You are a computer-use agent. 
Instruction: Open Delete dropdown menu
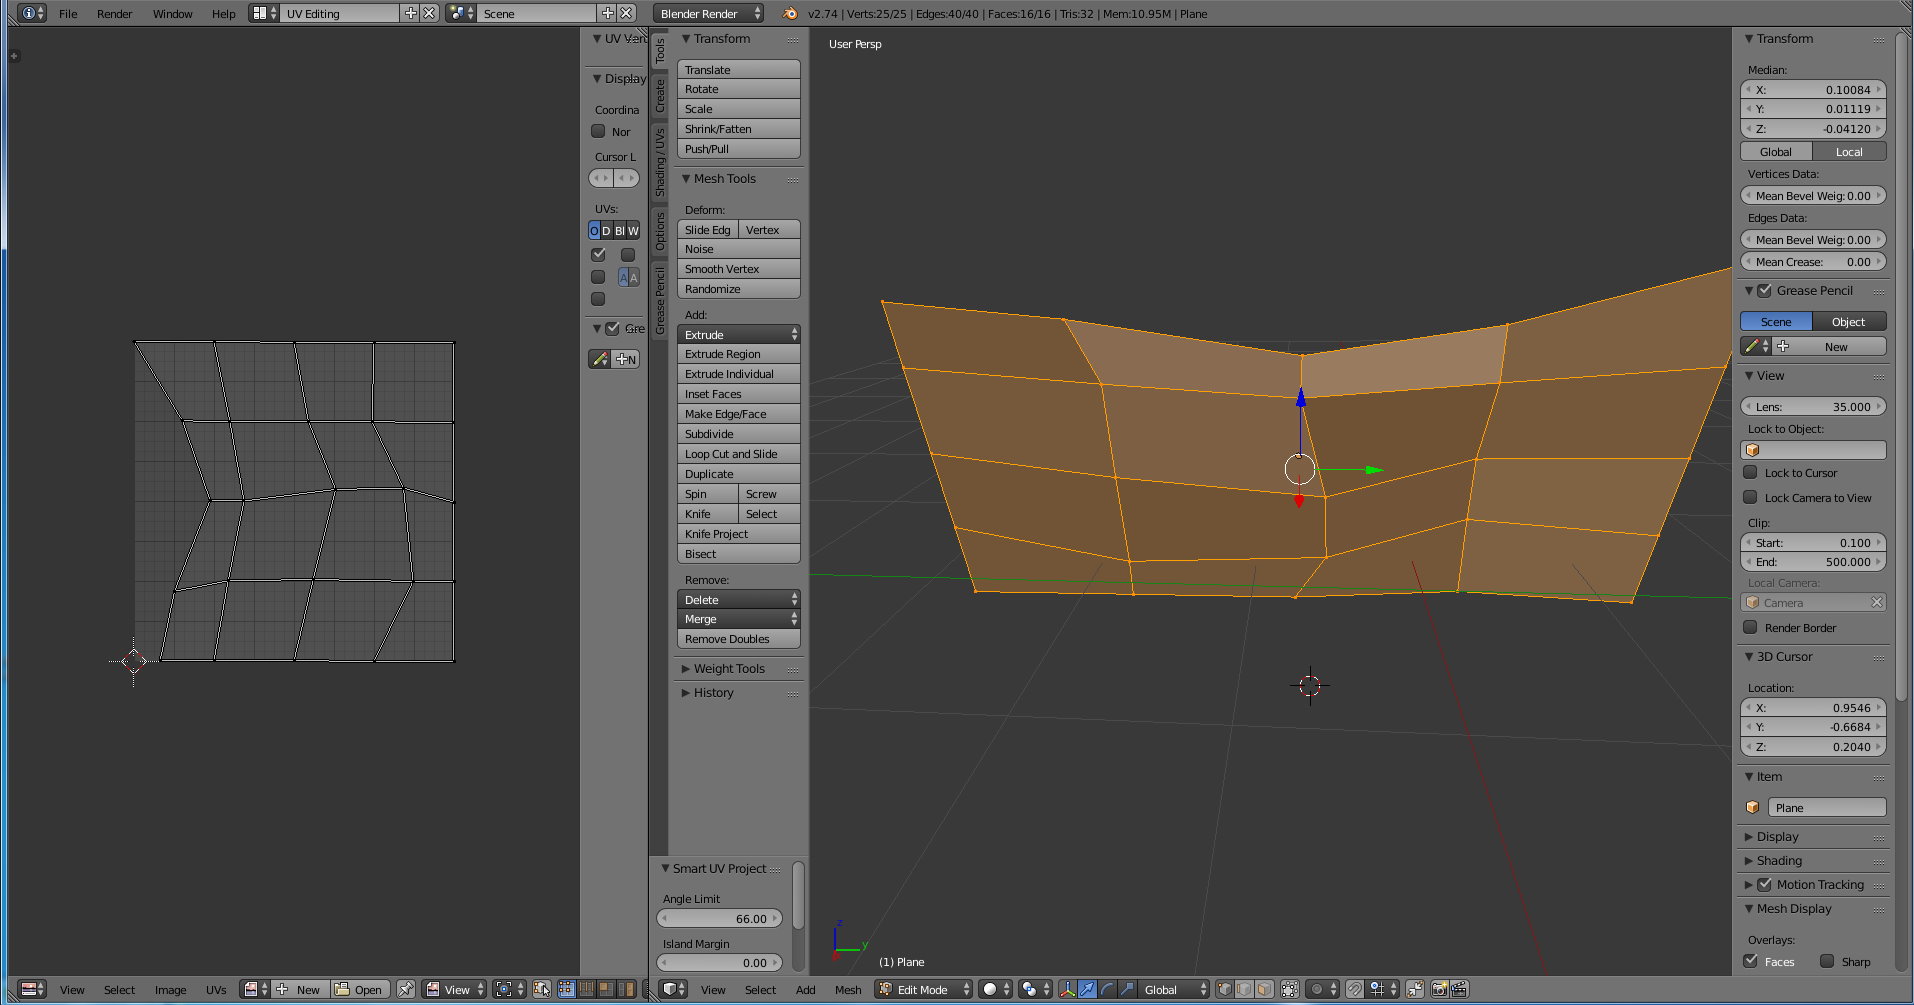(739, 599)
